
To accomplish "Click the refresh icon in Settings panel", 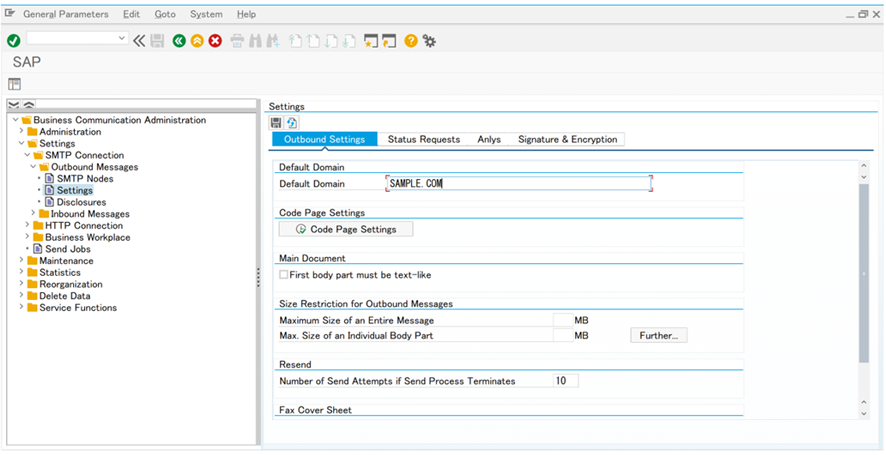I will pyautogui.click(x=292, y=123).
